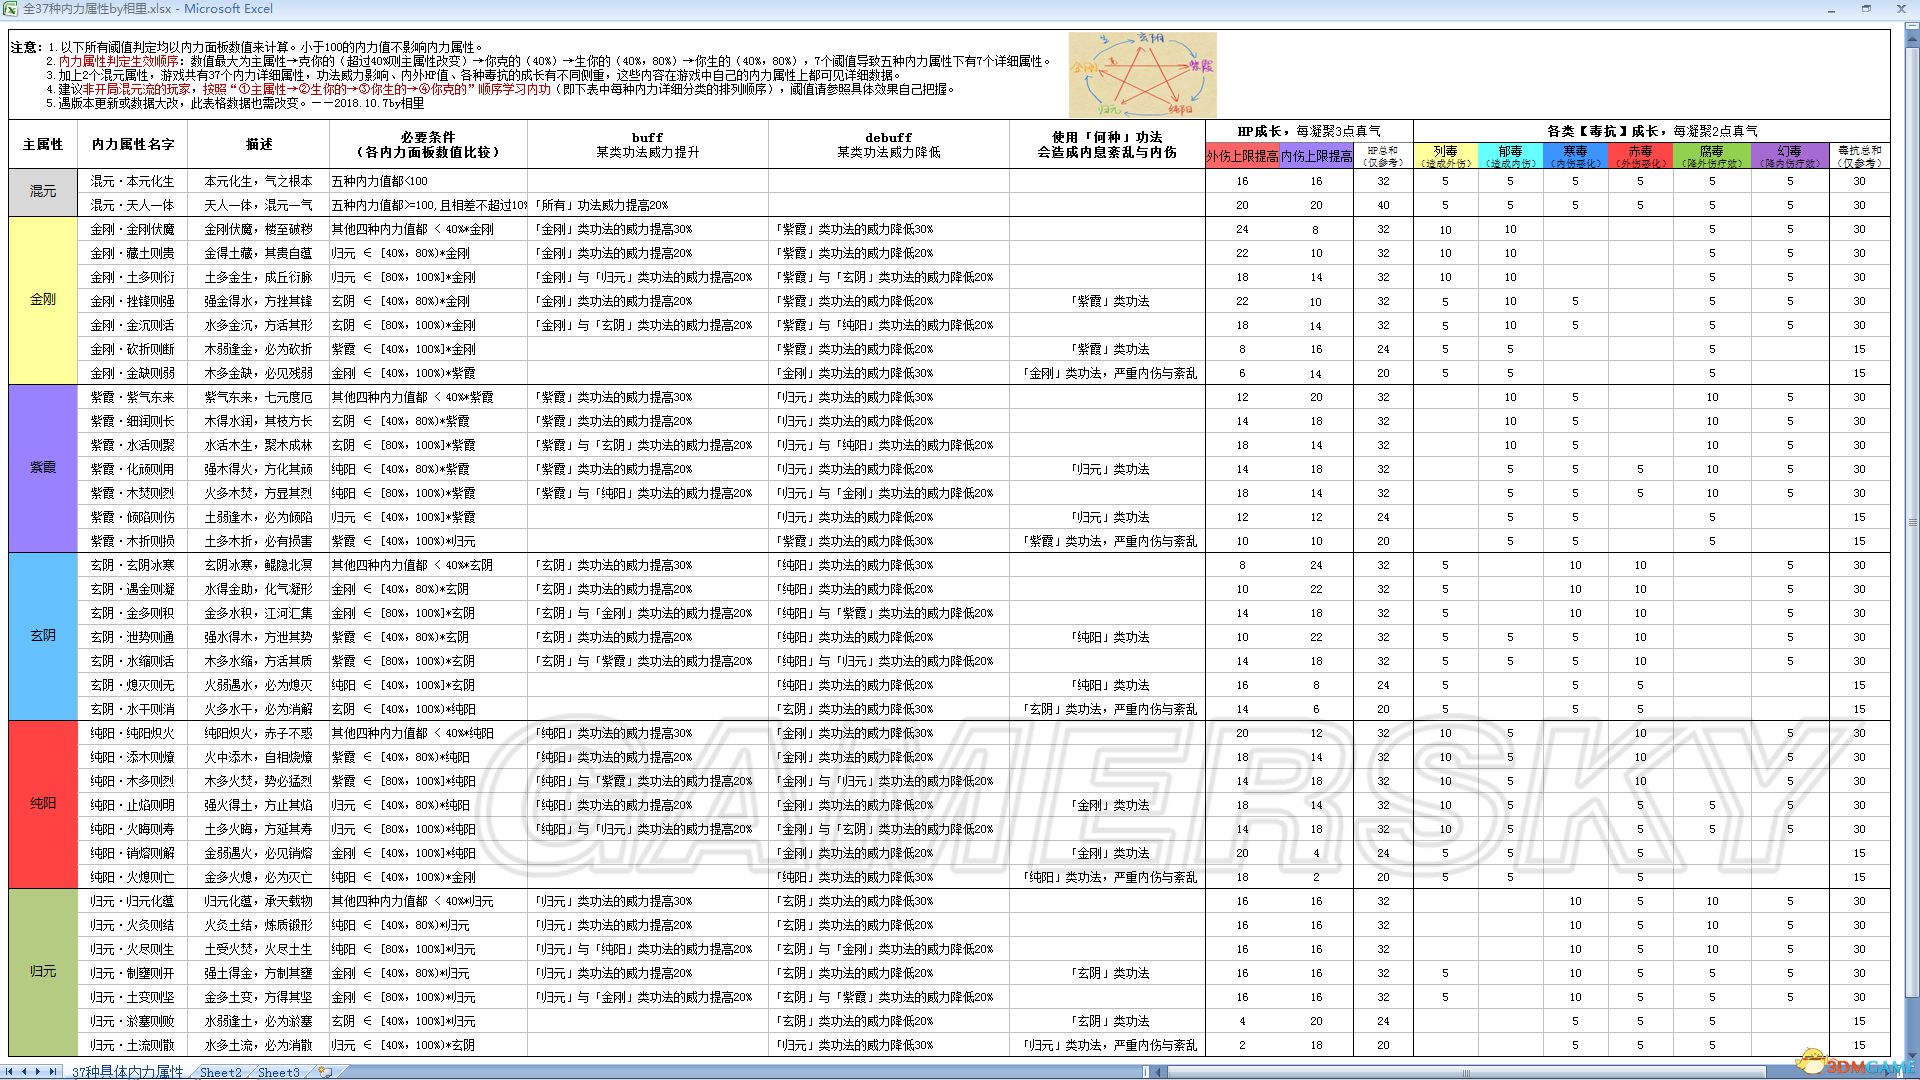Select the 混元·本元化生 name cell
Image resolution: width=1920 pixels, height=1080 pixels.
[133, 181]
